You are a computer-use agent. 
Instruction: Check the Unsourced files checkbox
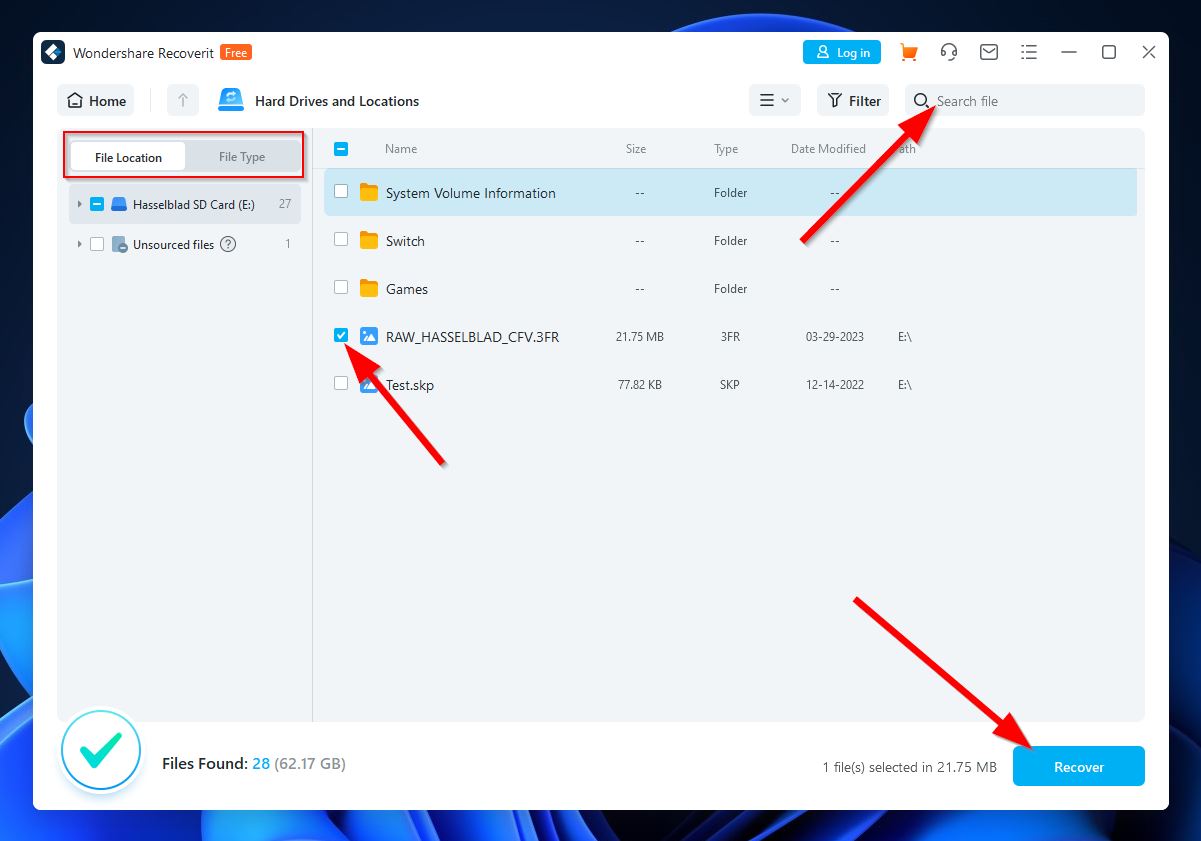coord(97,244)
